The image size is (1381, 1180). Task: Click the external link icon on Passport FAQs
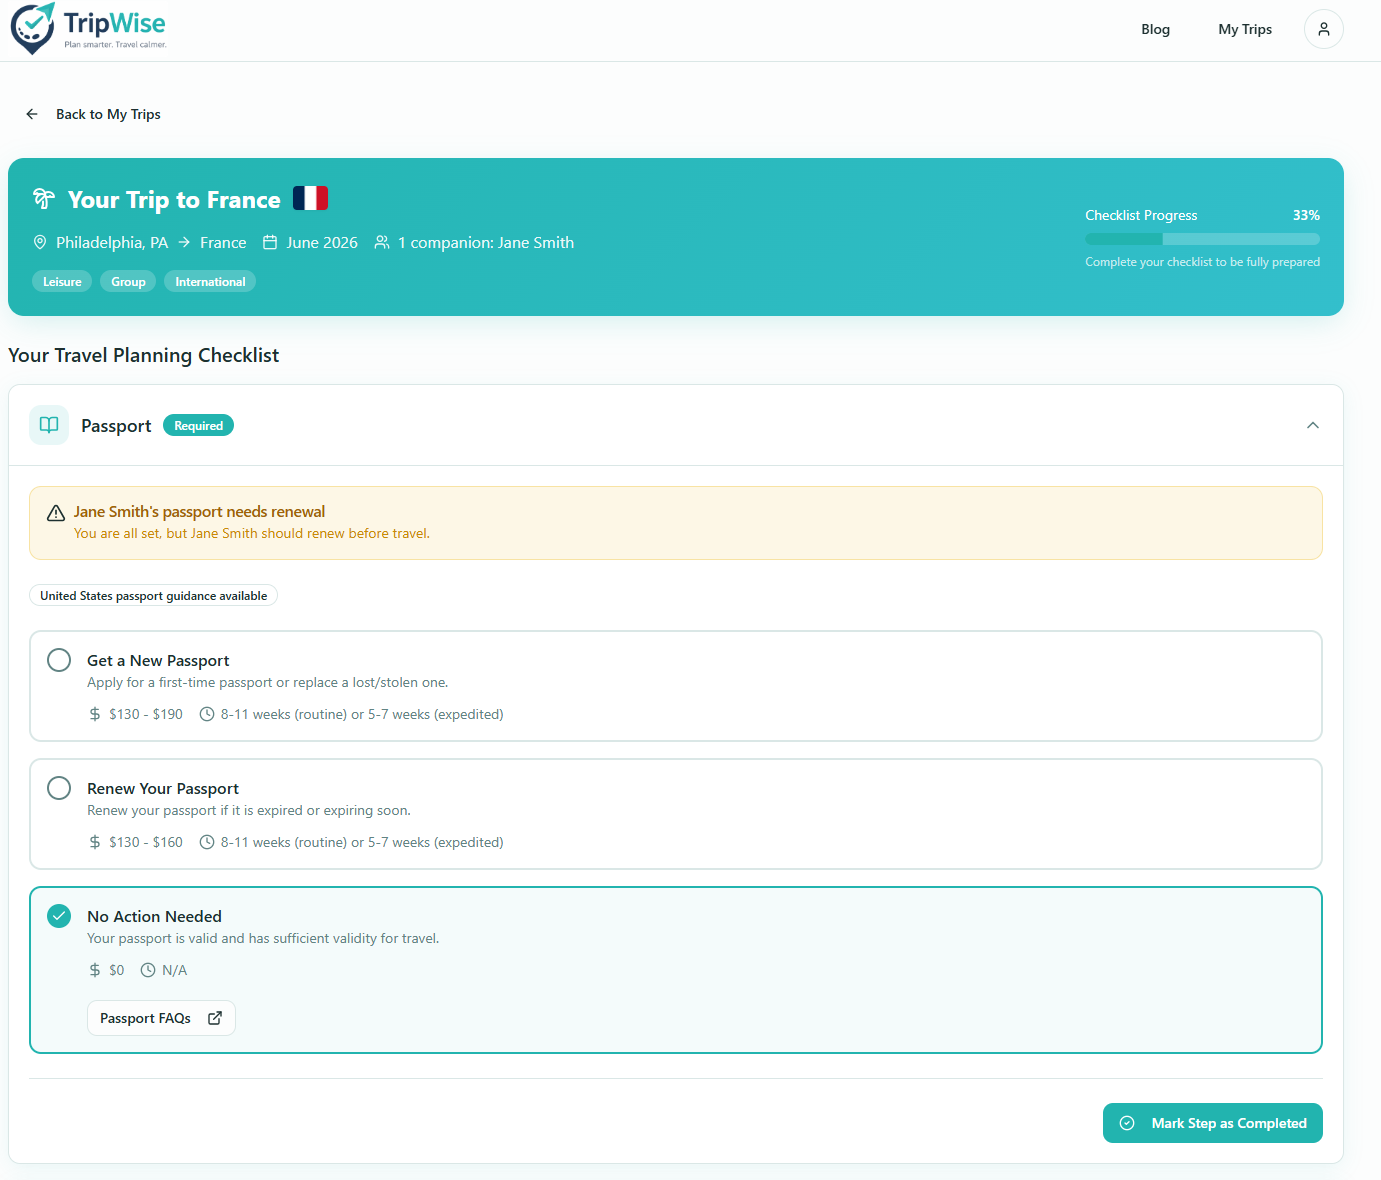[214, 1017]
